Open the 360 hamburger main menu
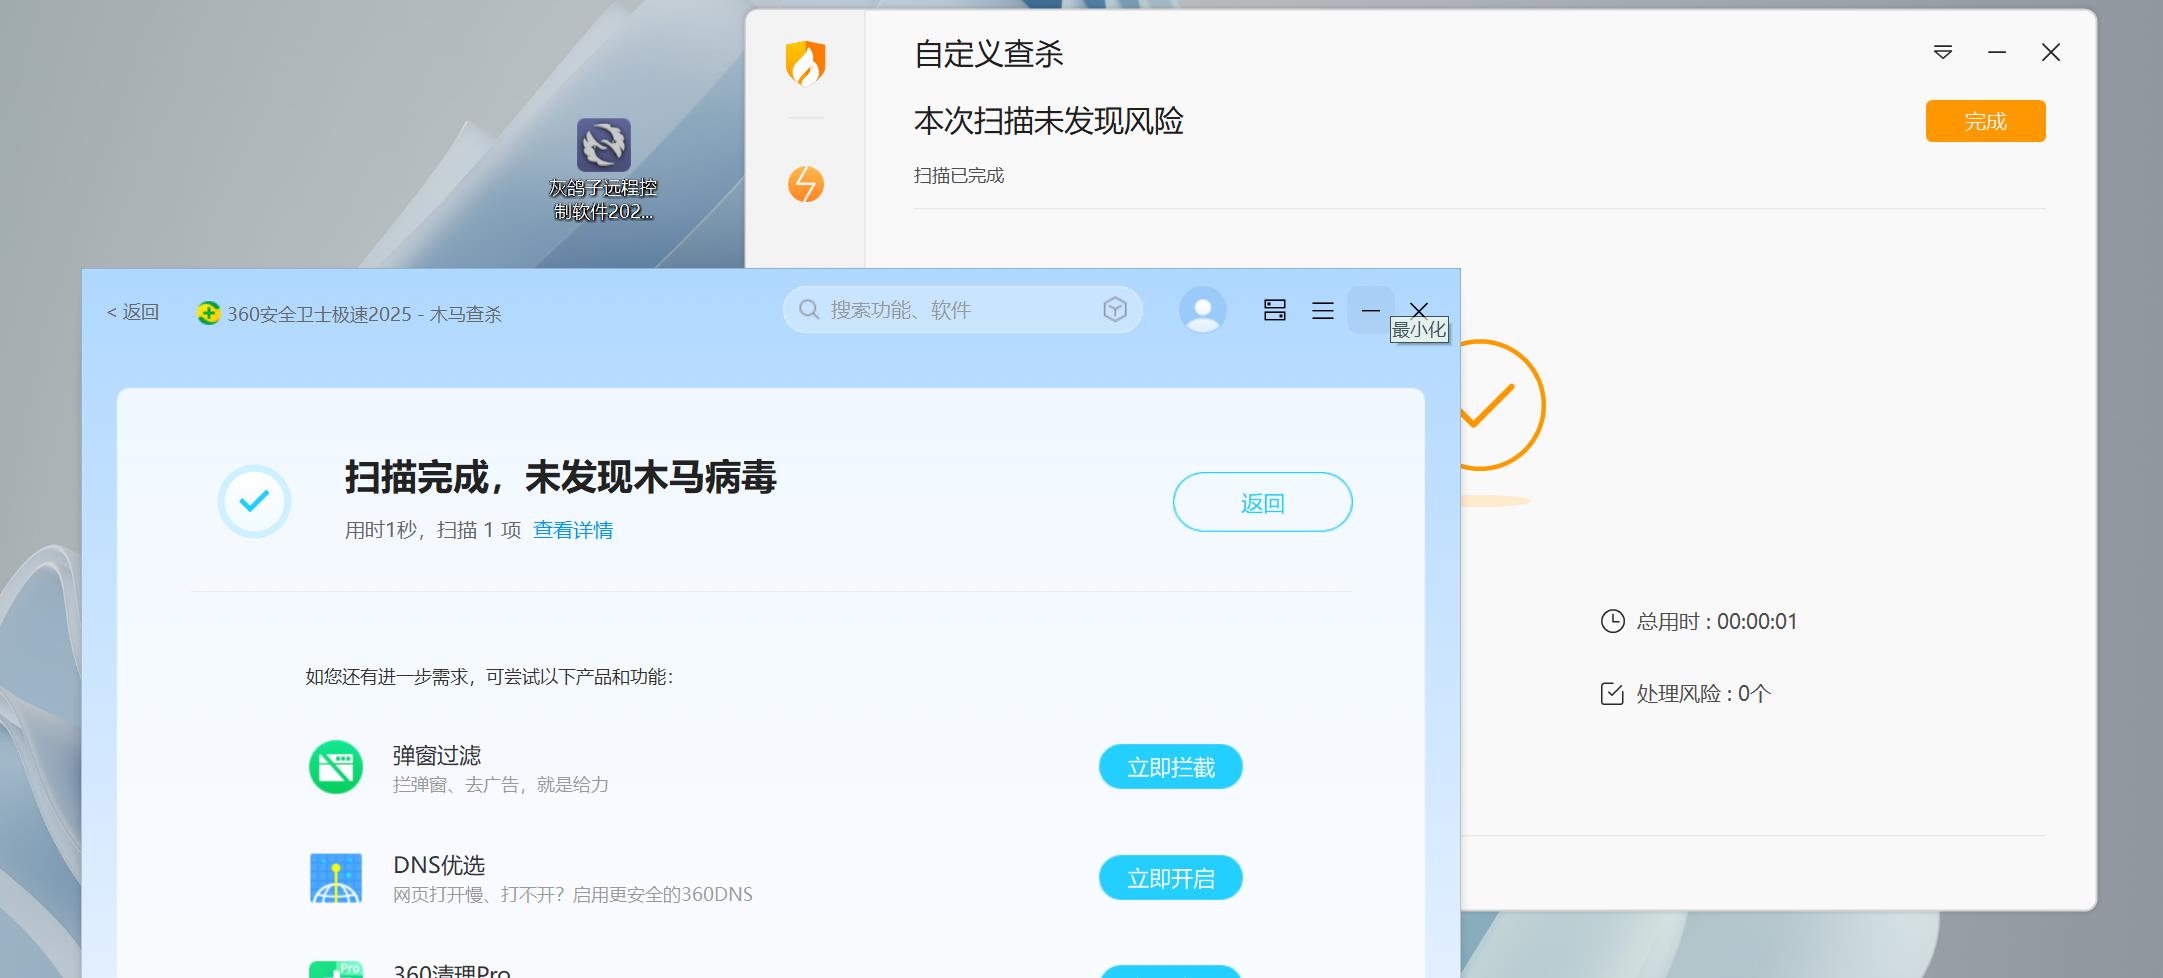The image size is (2163, 978). click(1322, 311)
